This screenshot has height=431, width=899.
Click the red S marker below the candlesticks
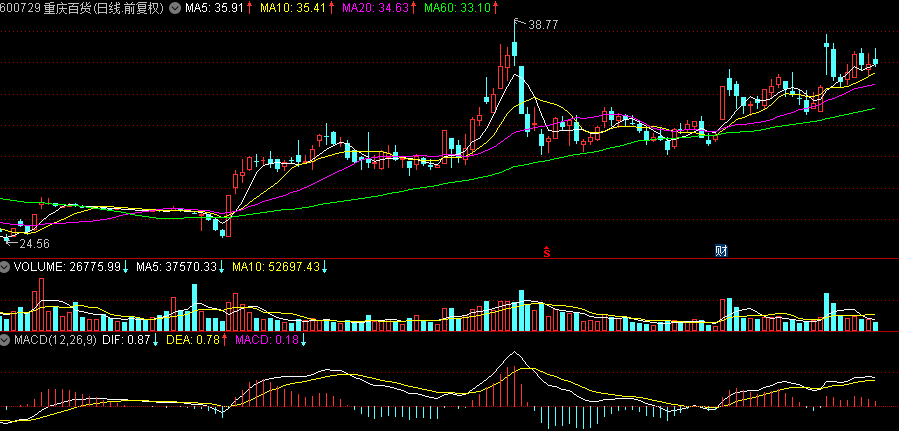coord(547,250)
